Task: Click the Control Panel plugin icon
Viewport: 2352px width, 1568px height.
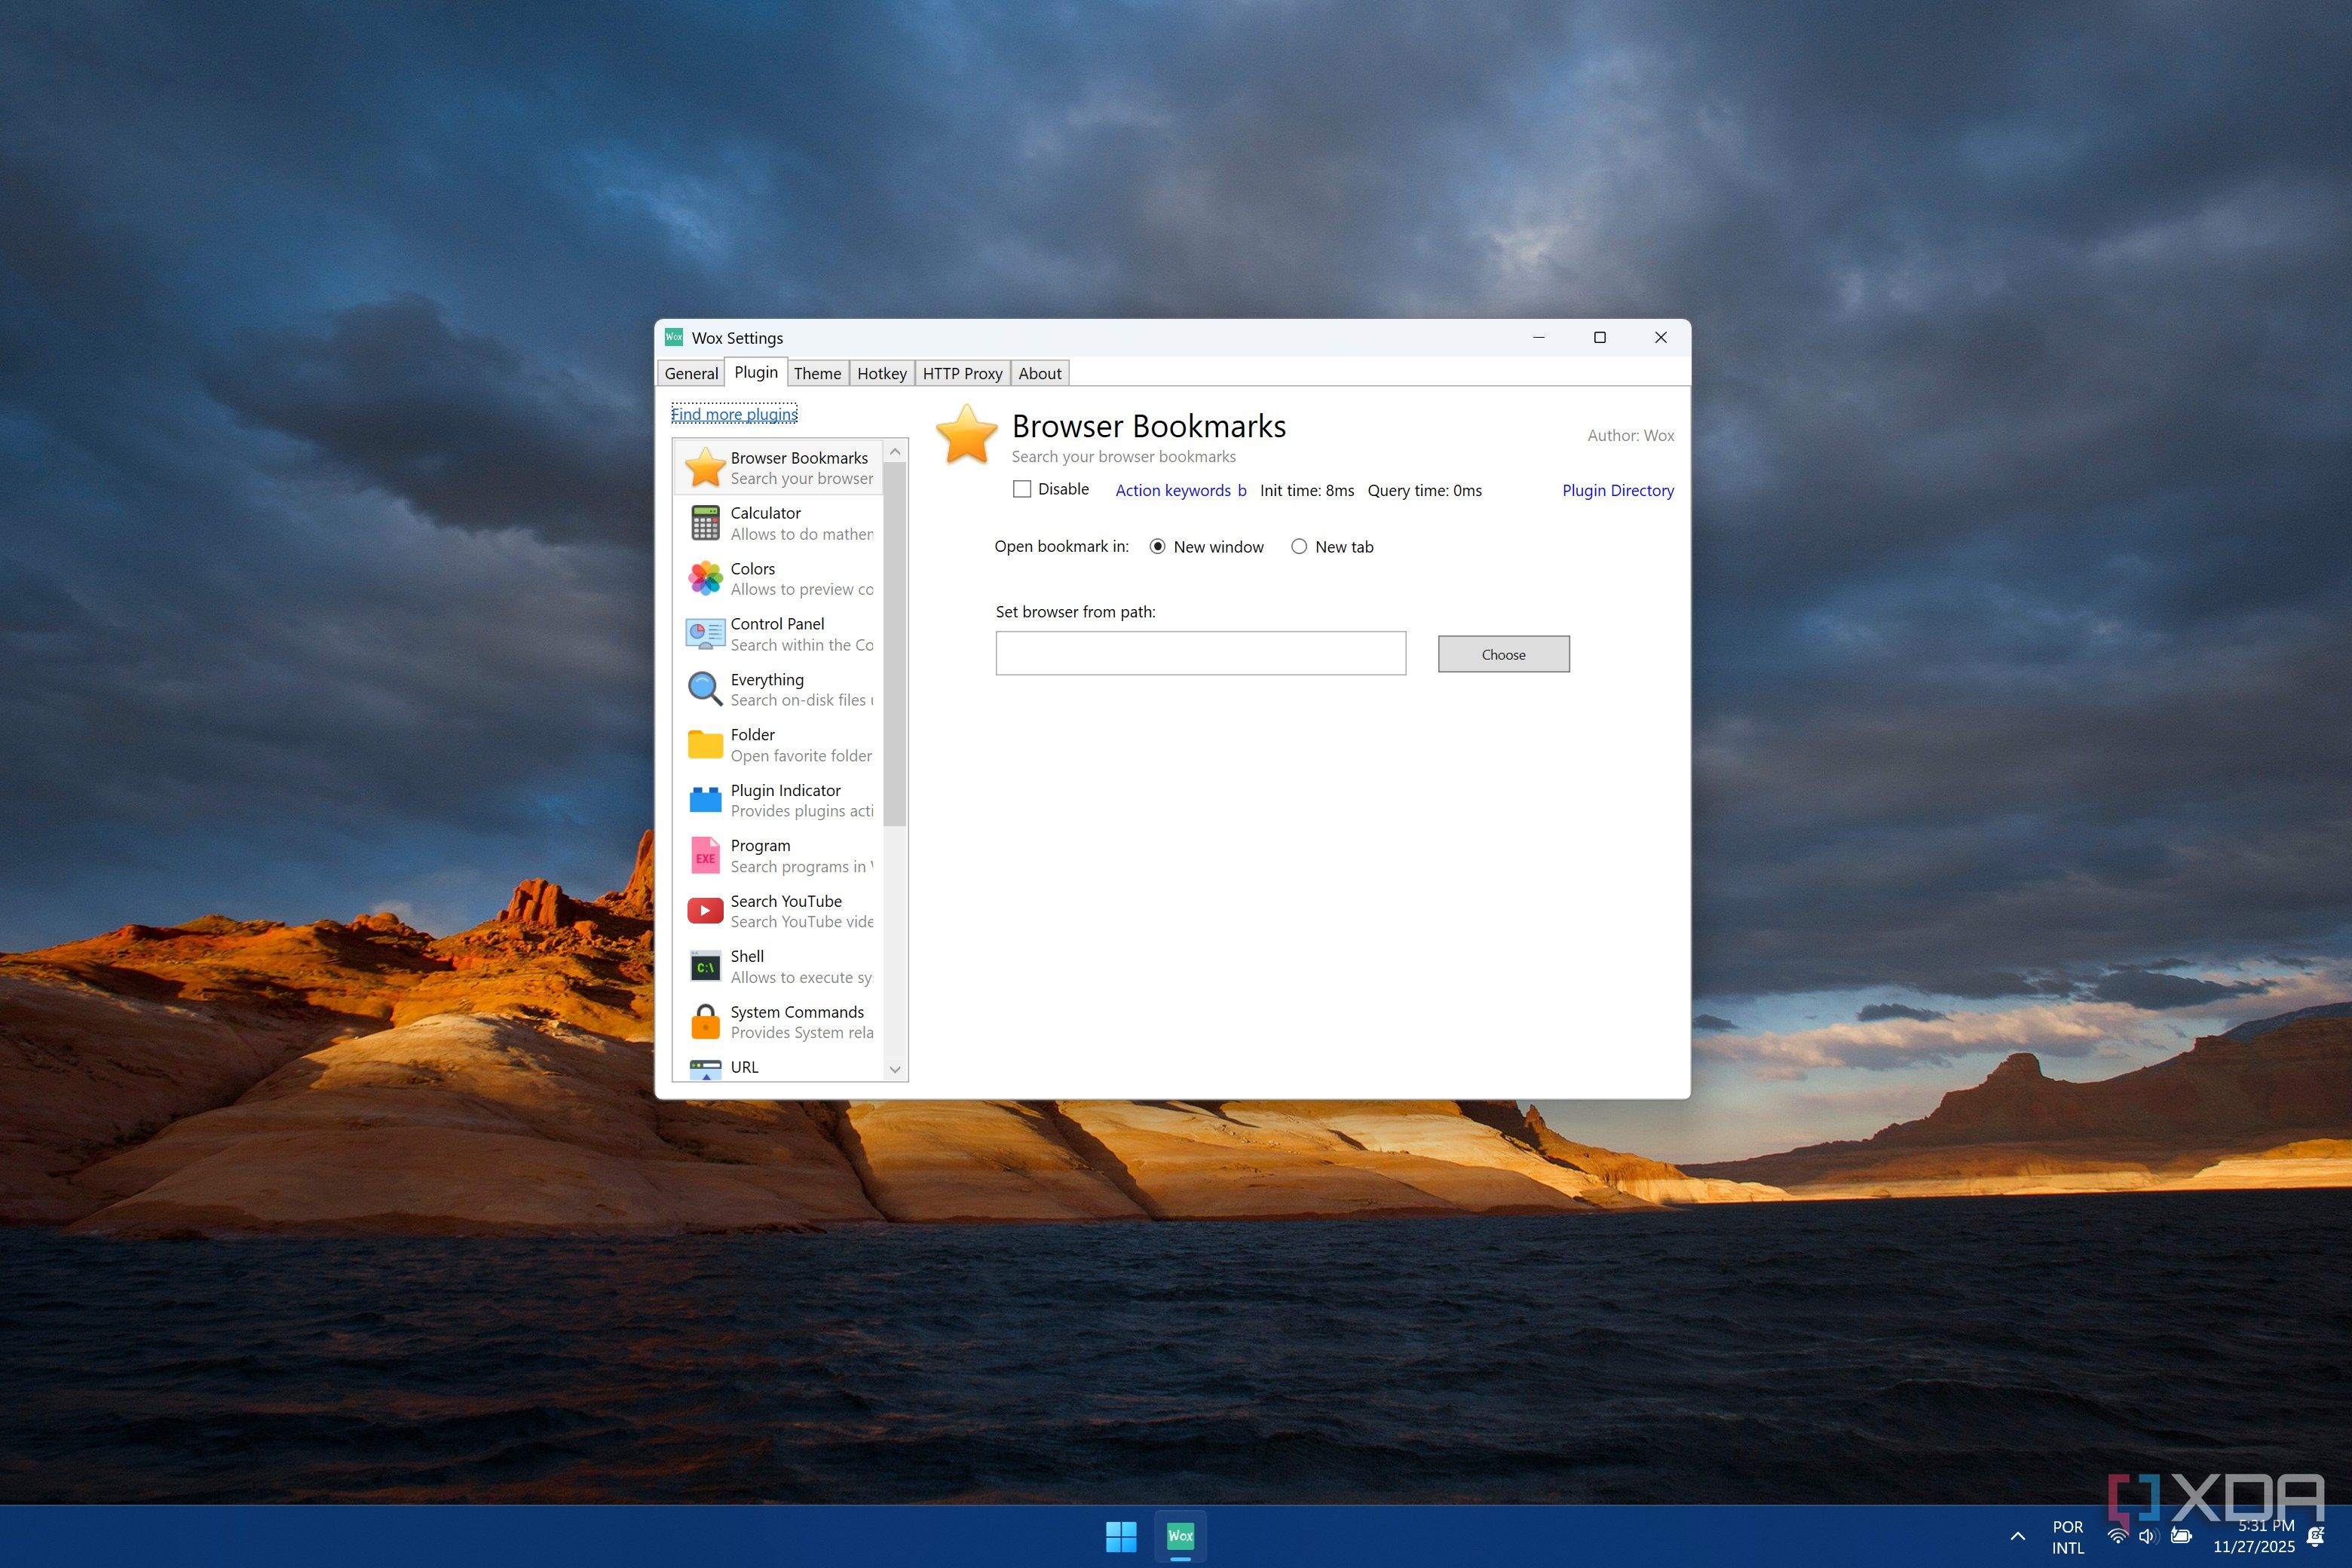Action: click(x=705, y=634)
